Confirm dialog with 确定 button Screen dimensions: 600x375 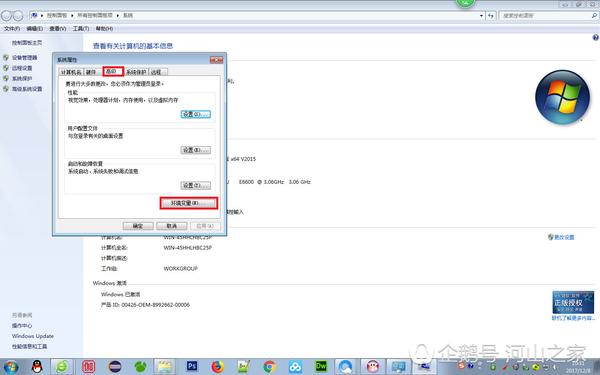point(138,226)
